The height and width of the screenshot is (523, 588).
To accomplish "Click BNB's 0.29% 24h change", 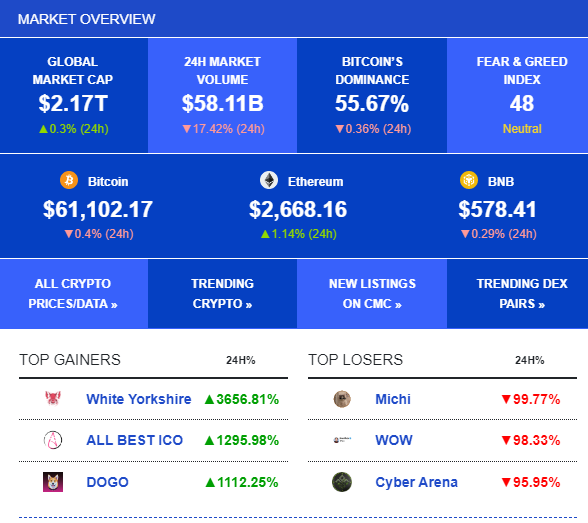I will (498, 234).
